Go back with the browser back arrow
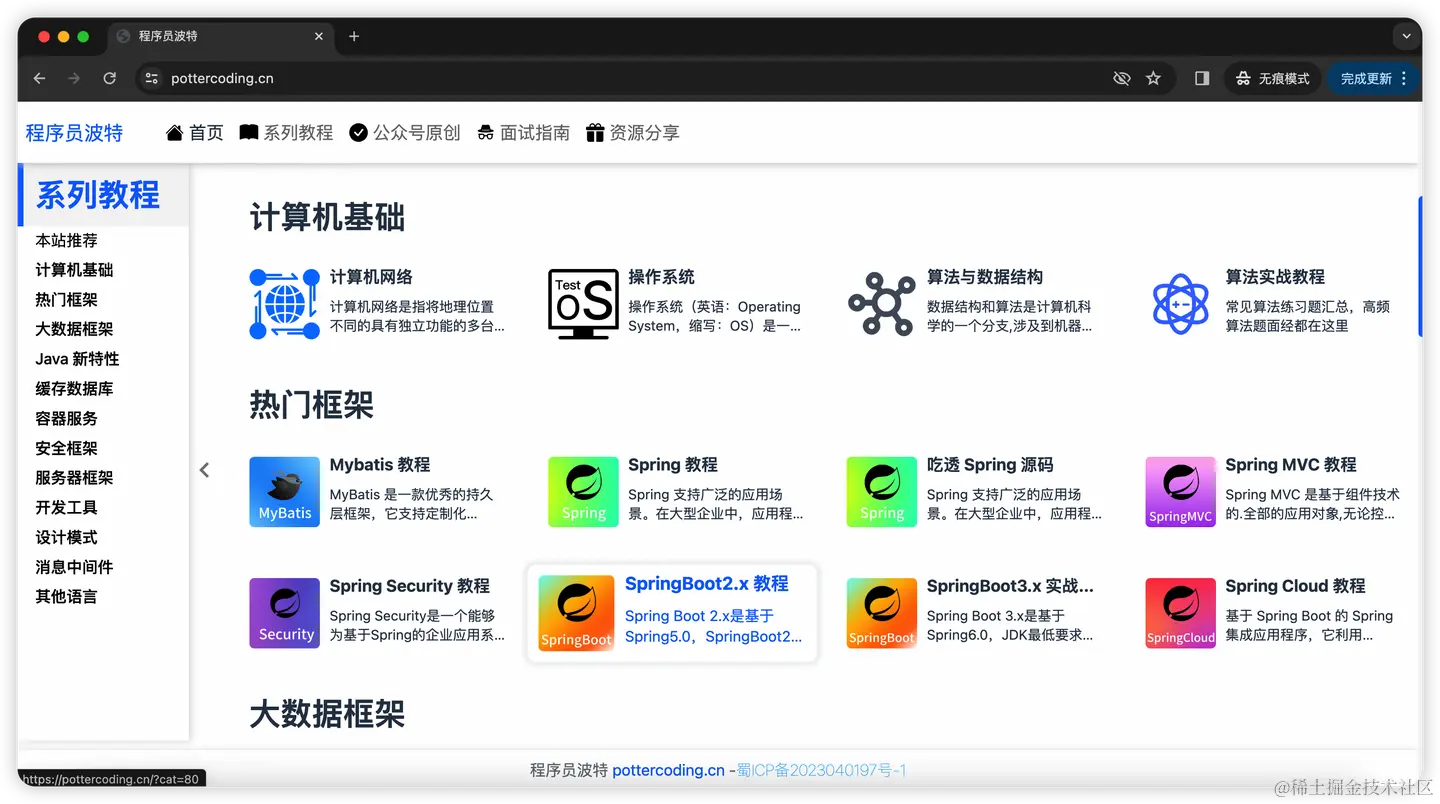Image resolution: width=1440 pixels, height=804 pixels. [x=40, y=78]
